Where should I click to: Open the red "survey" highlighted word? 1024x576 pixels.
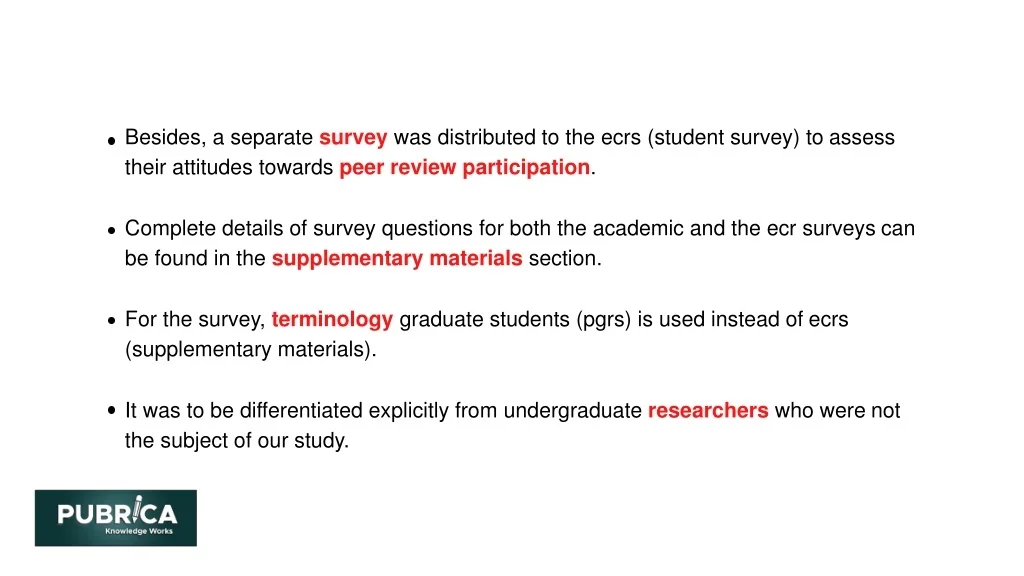coord(353,138)
